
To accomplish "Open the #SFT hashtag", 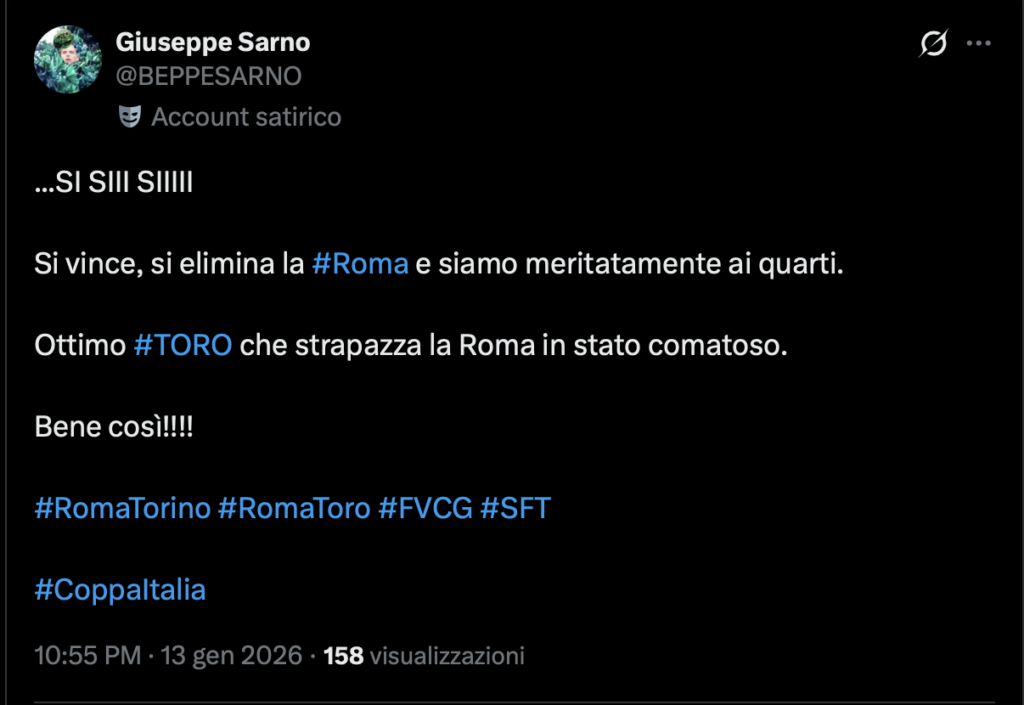I will tap(517, 508).
